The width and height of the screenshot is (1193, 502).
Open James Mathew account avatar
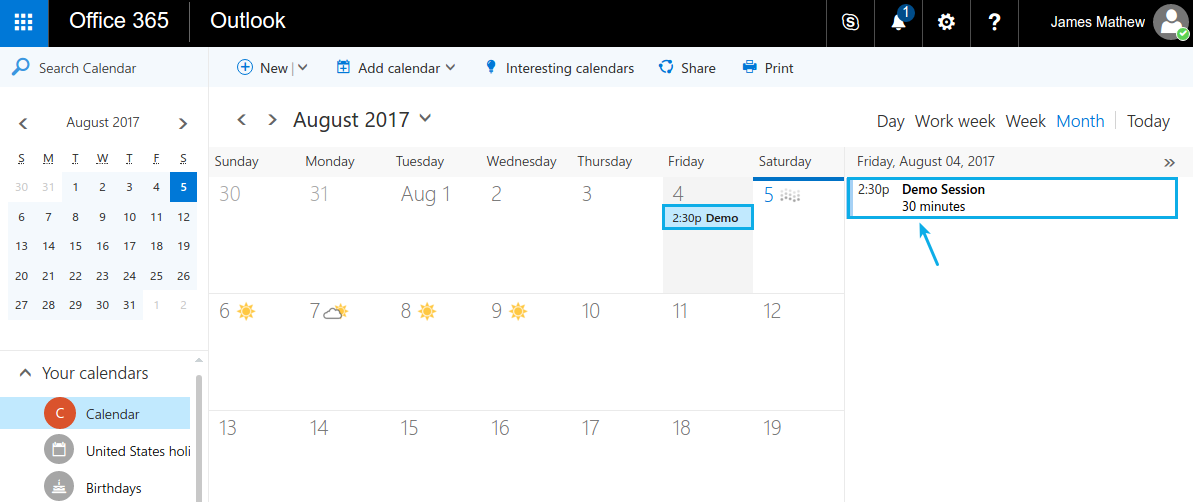coord(1169,23)
